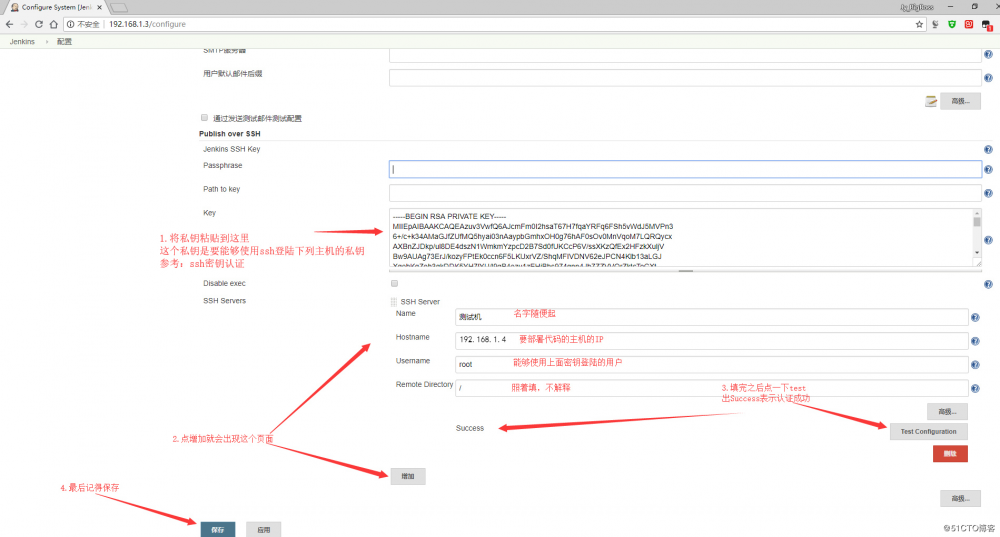This screenshot has height=537, width=1000.
Task: Reload the Jenkins configure page
Action: coord(39,24)
